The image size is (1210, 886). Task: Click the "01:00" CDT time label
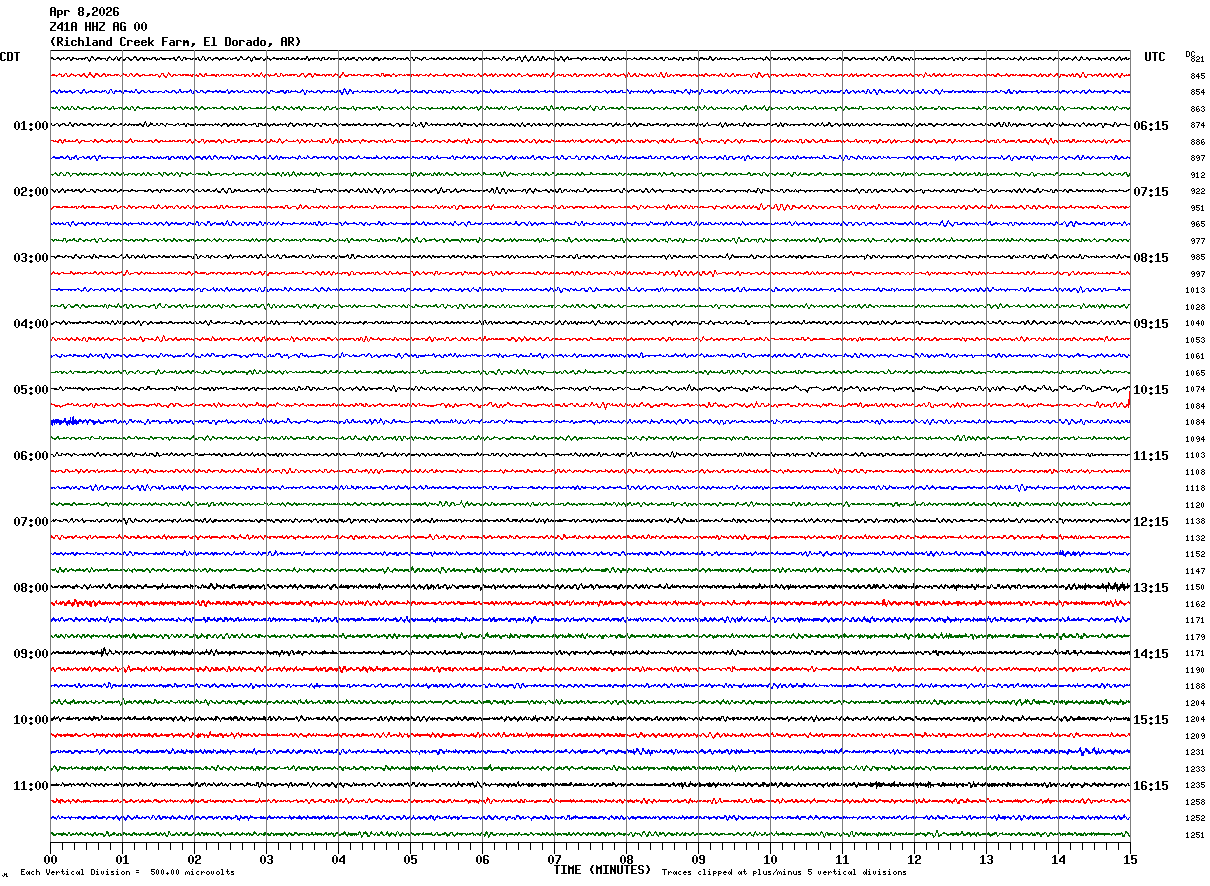31,126
